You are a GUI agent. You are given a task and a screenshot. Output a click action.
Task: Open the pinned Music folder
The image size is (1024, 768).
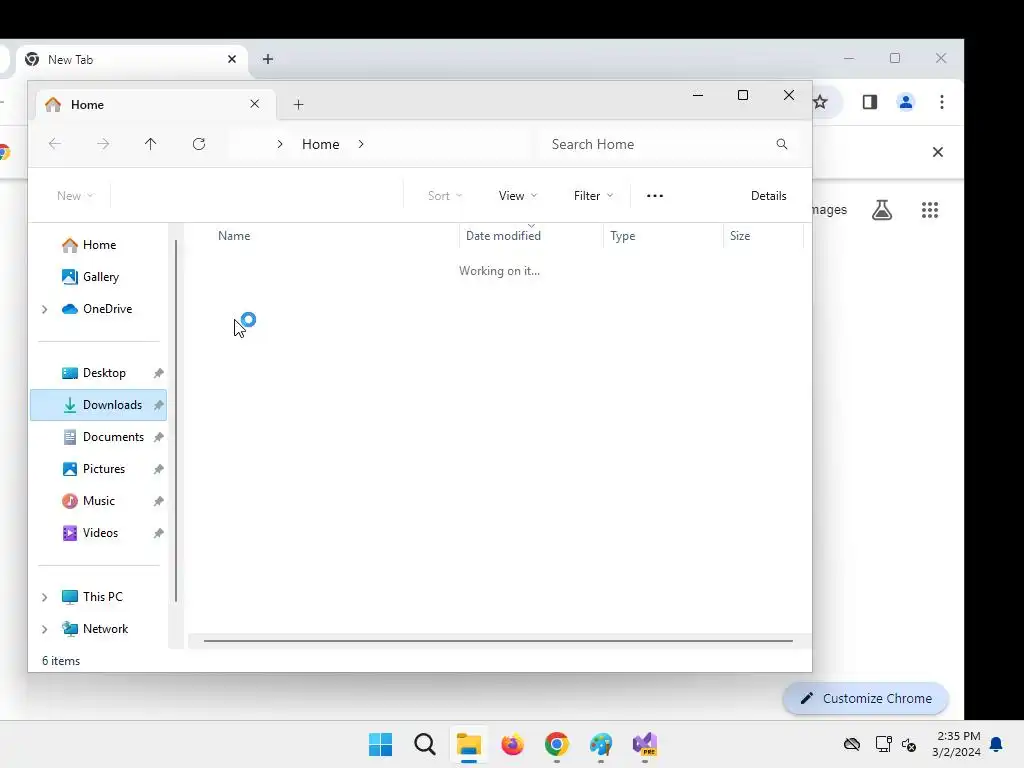coord(98,501)
